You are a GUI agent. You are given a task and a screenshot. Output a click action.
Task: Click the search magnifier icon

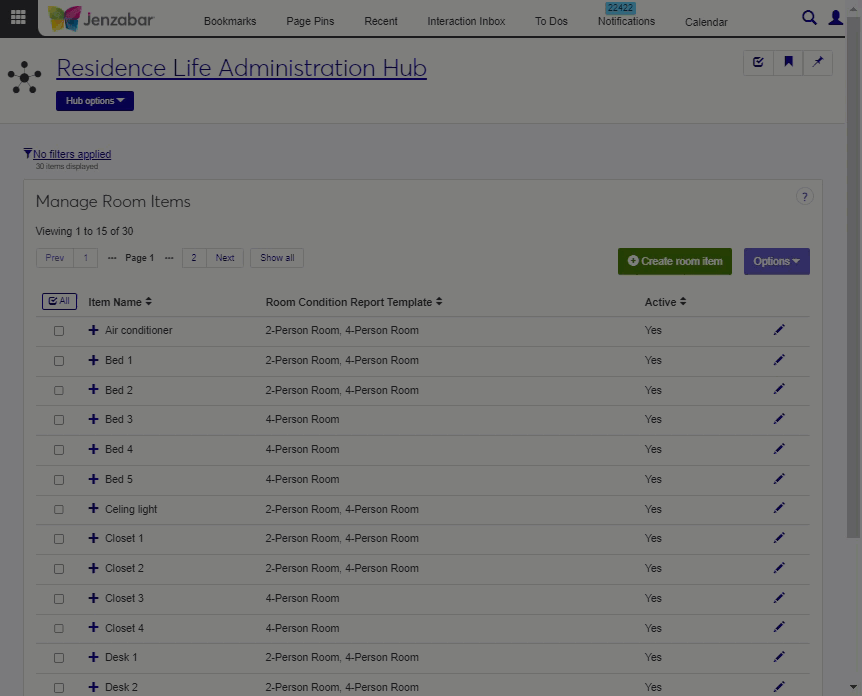coord(810,17)
